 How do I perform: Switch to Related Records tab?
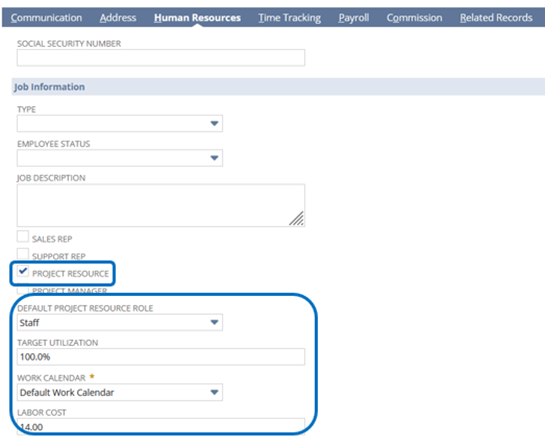[x=496, y=18]
